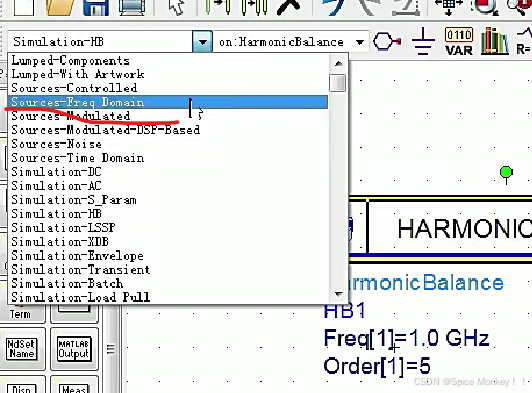Select the Term palette component

point(20,314)
